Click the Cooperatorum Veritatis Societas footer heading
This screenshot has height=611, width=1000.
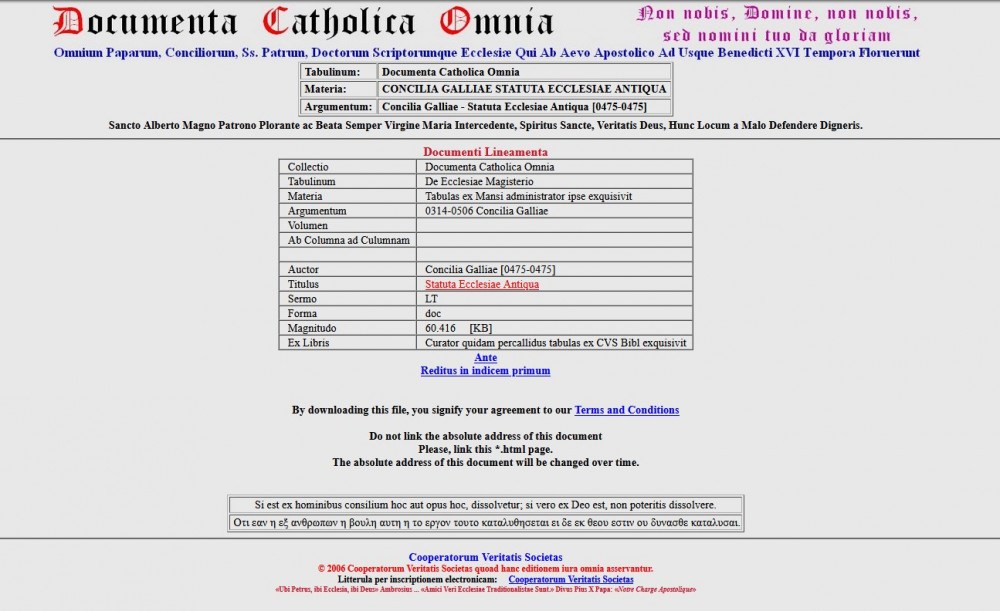click(x=485, y=558)
